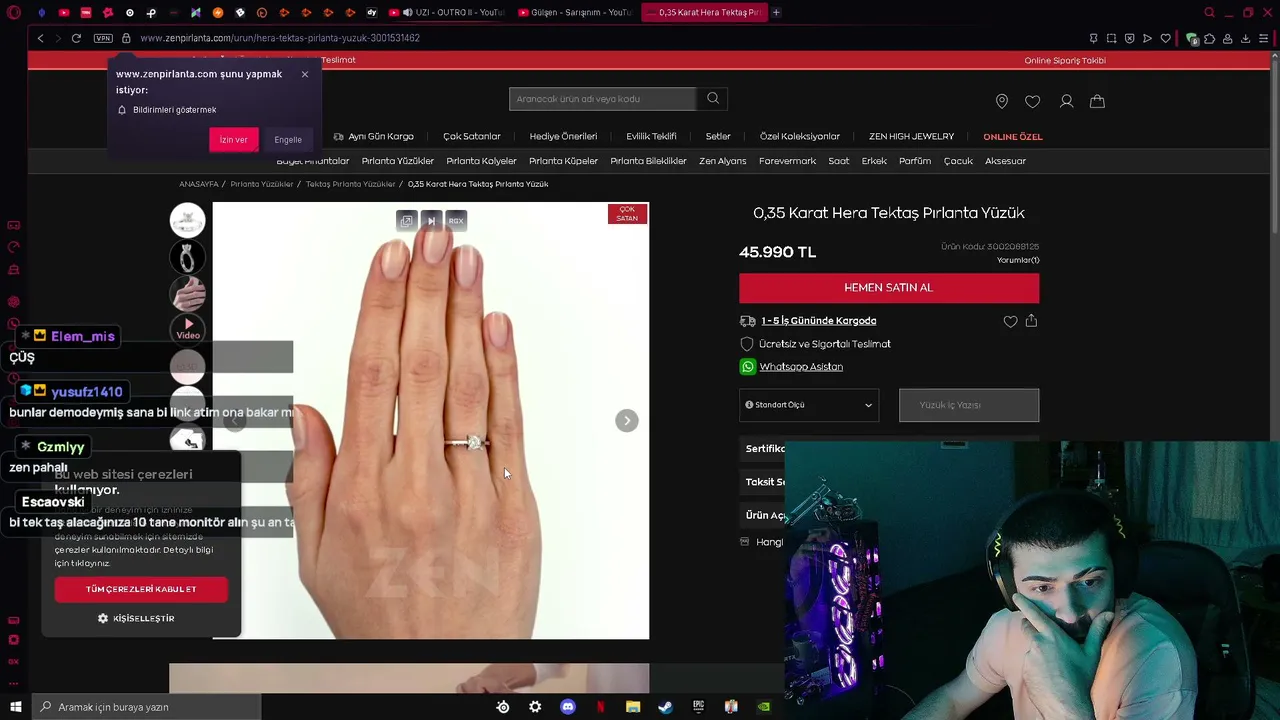
Task: Reload the page in browser
Action: pyautogui.click(x=76, y=38)
